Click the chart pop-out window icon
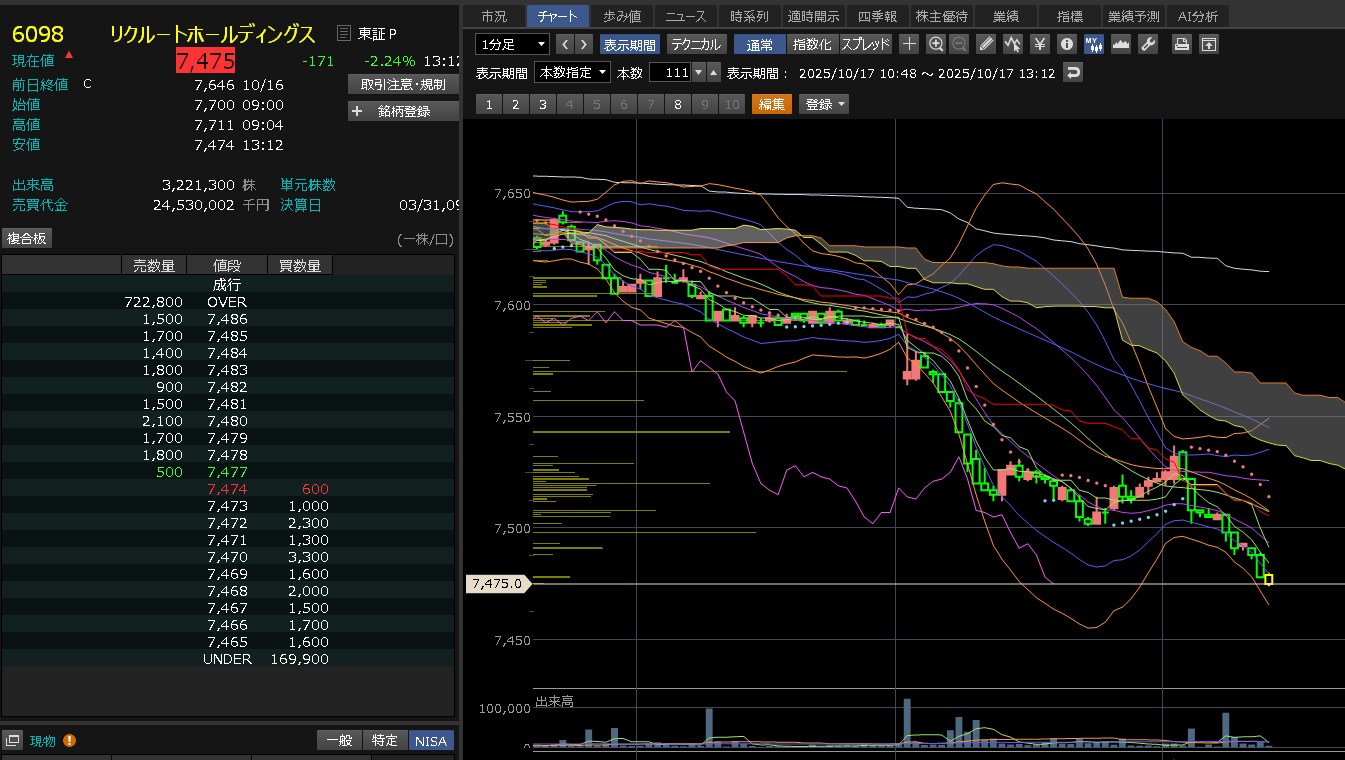The width and height of the screenshot is (1345, 760). pyautogui.click(x=1209, y=44)
